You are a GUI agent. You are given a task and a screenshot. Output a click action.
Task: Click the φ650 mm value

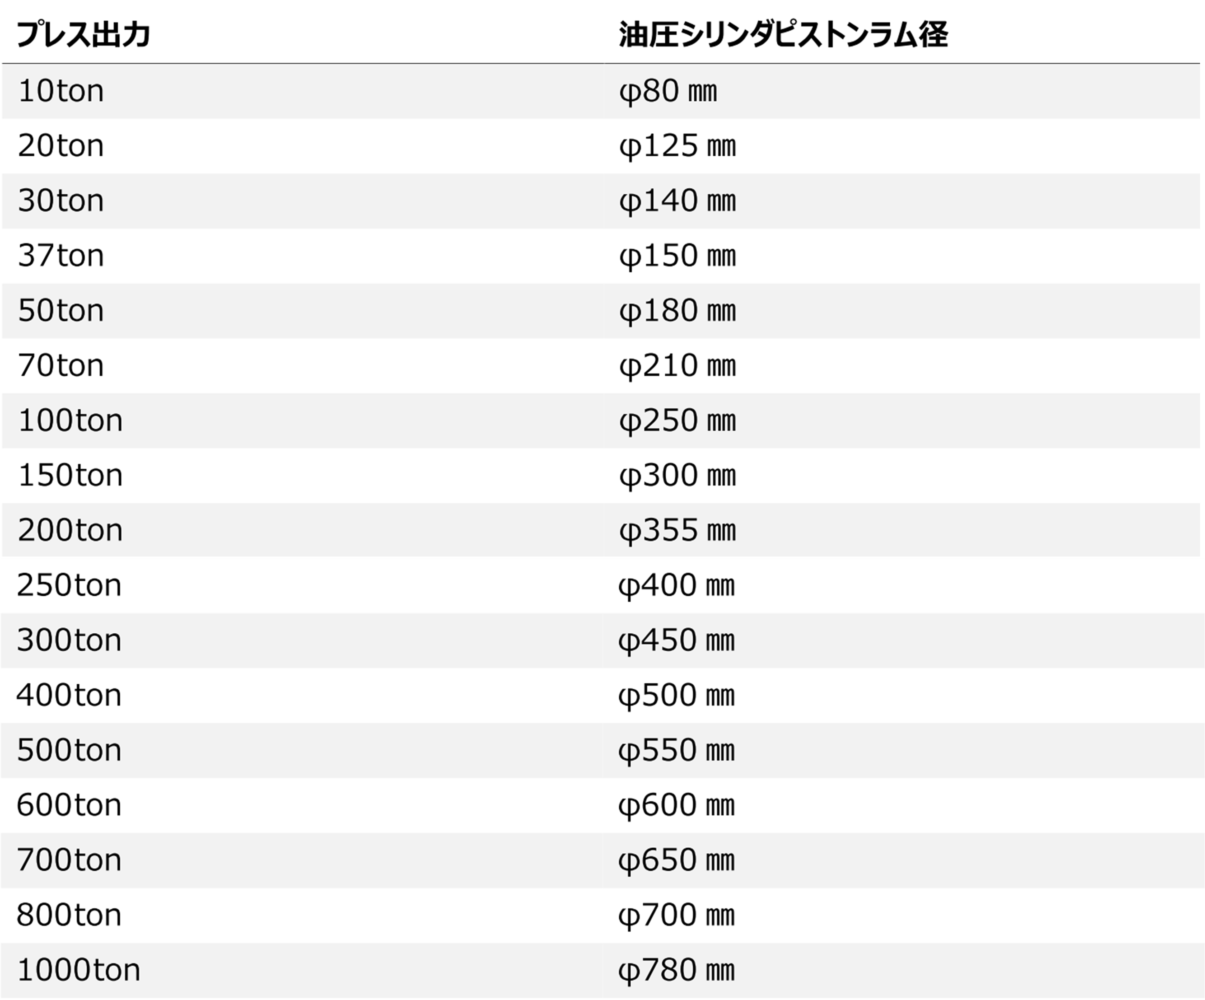[x=677, y=862]
